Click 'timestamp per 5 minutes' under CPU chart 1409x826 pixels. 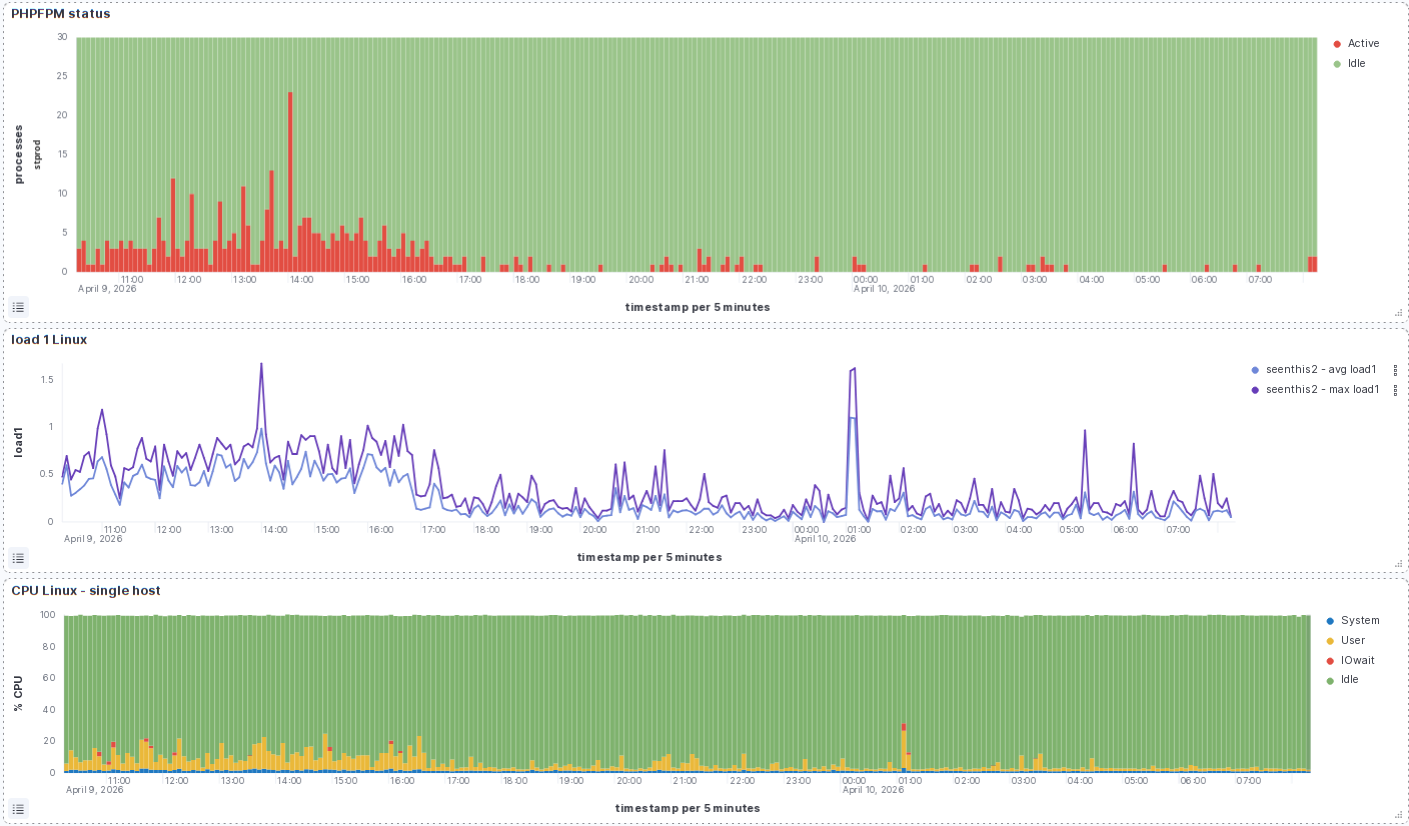(688, 808)
